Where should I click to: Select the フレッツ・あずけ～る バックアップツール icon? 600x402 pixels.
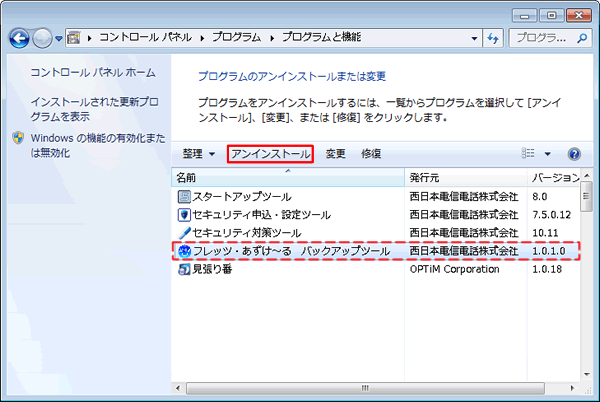[184, 251]
